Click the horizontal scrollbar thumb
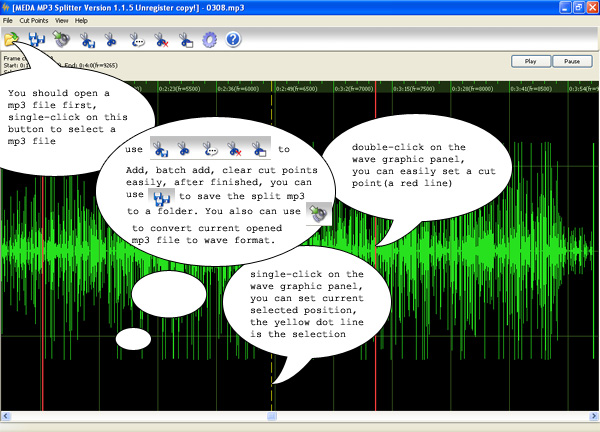This screenshot has height=432, width=600. point(272,416)
